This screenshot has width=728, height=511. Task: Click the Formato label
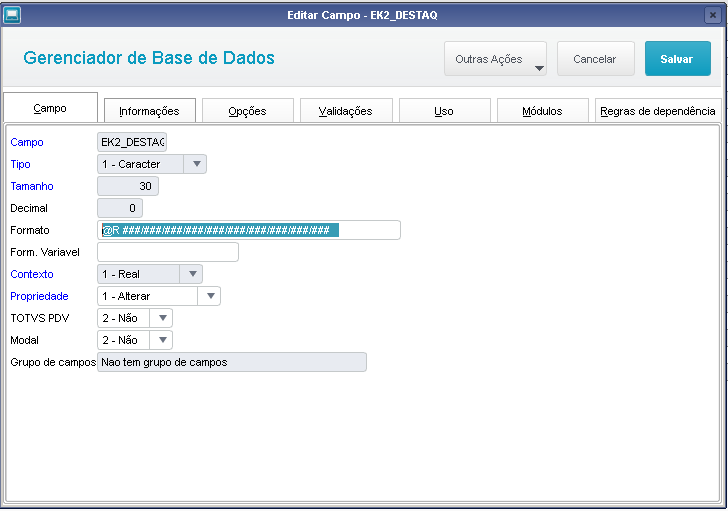(x=30, y=230)
